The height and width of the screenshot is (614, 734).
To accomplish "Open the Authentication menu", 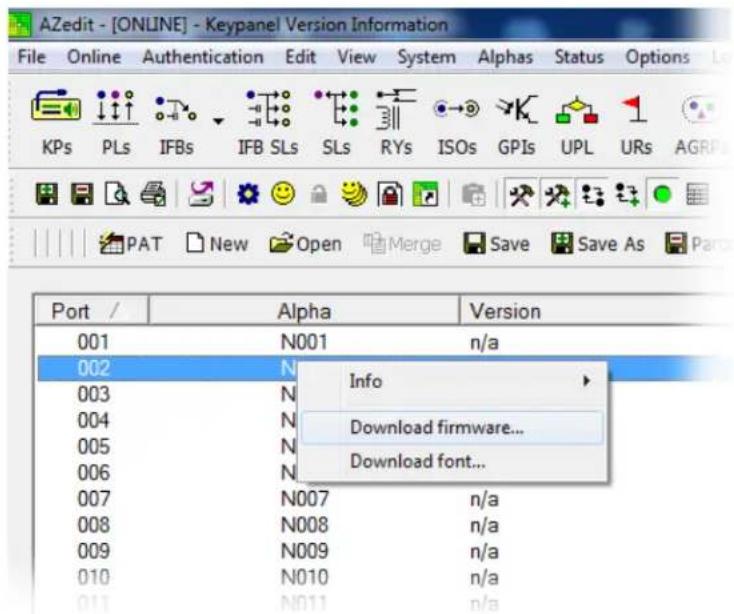I will (x=203, y=57).
